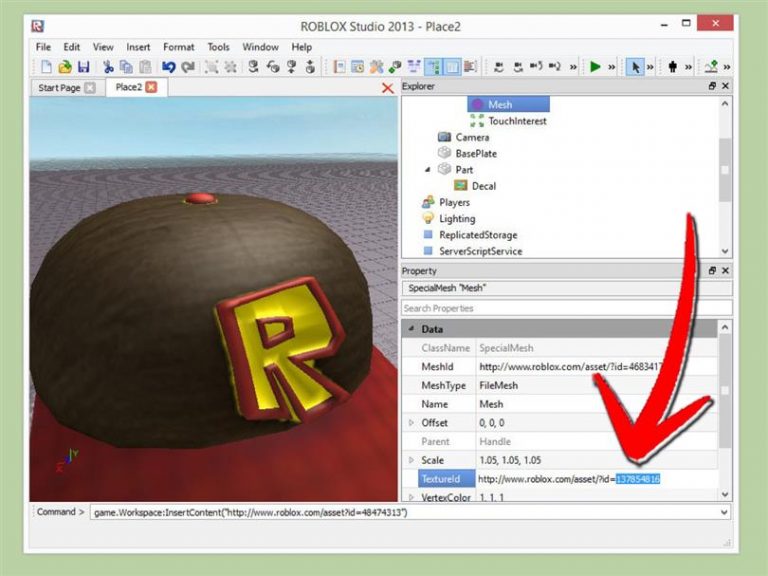Expand the VertexColor property arrow
The image size is (768, 576).
(x=411, y=497)
